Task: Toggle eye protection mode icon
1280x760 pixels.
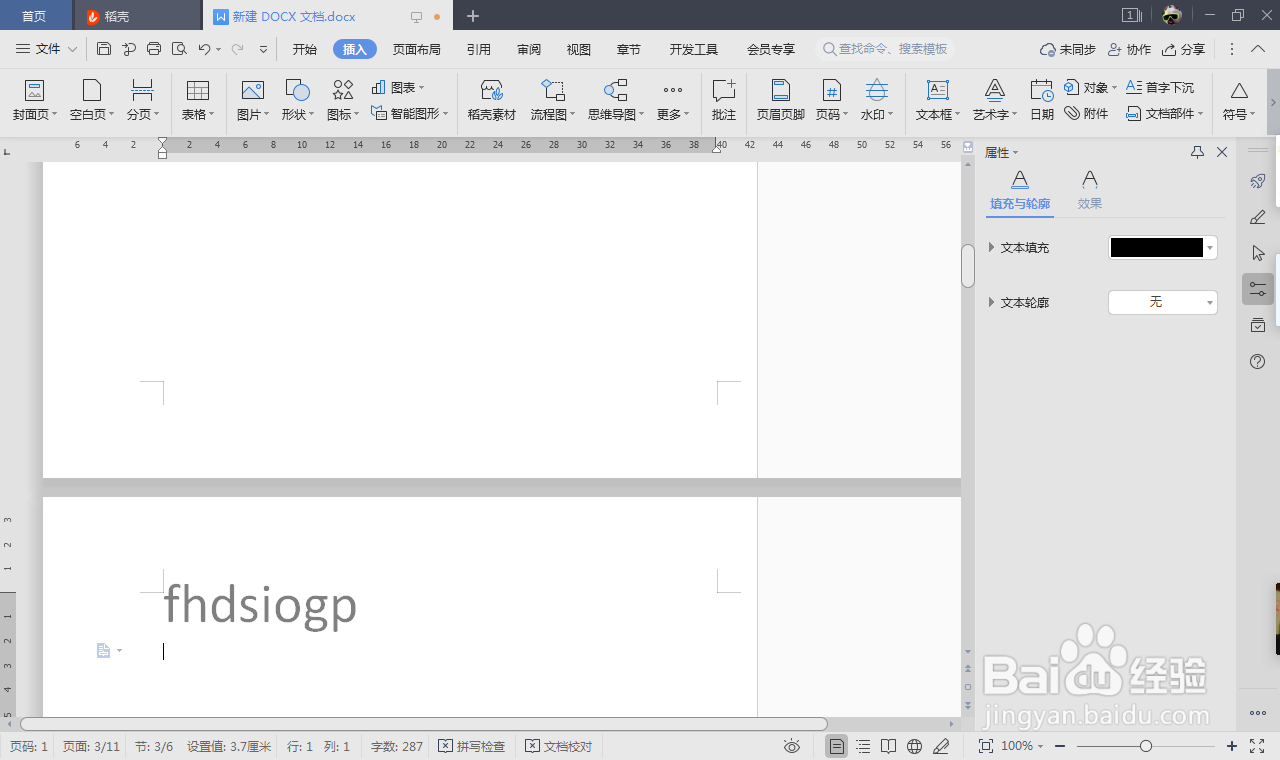Action: pos(792,746)
